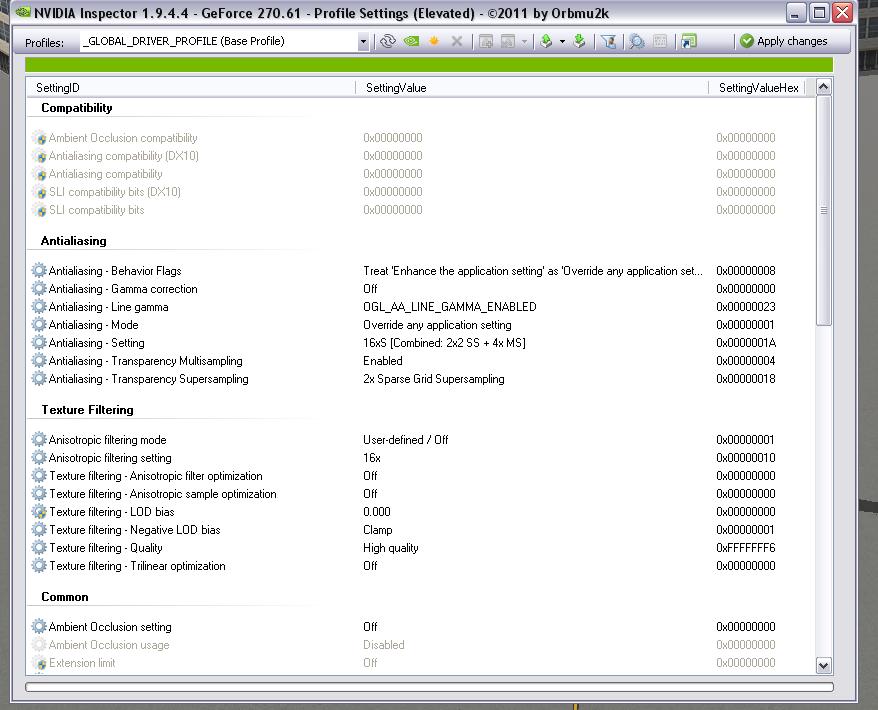Click the SettingID column header
This screenshot has height=710, width=878.
[190, 88]
